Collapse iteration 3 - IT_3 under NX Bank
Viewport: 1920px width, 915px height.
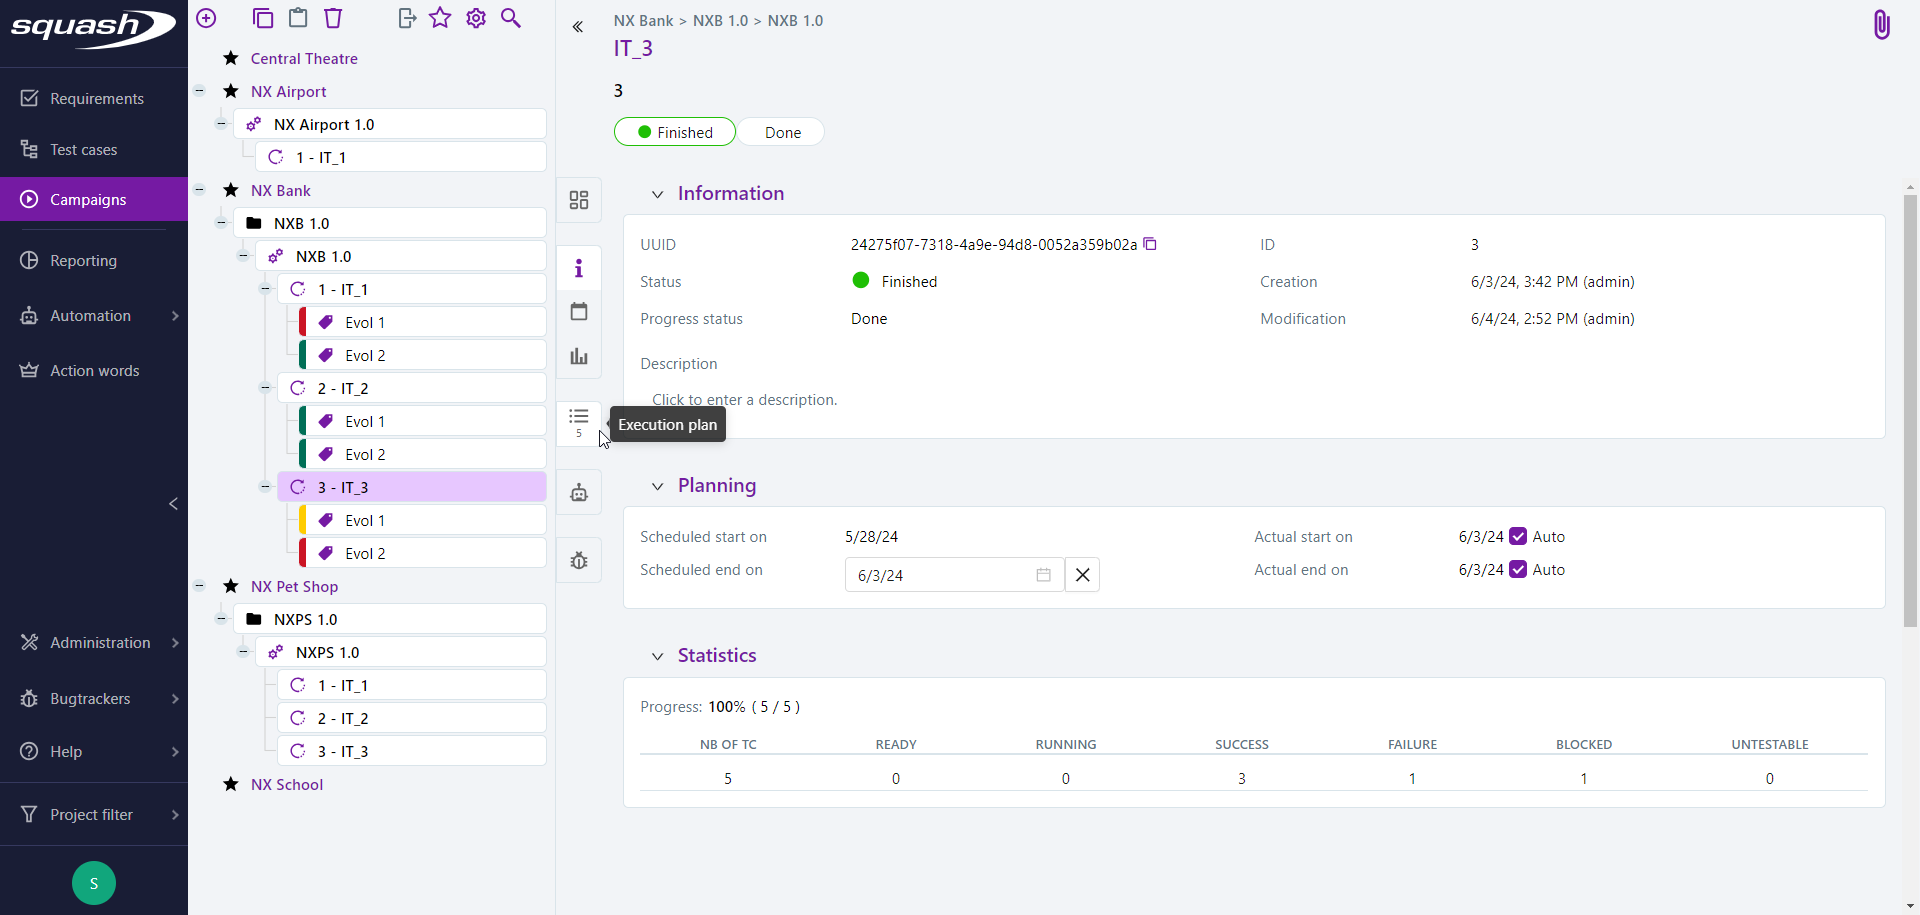click(x=265, y=487)
